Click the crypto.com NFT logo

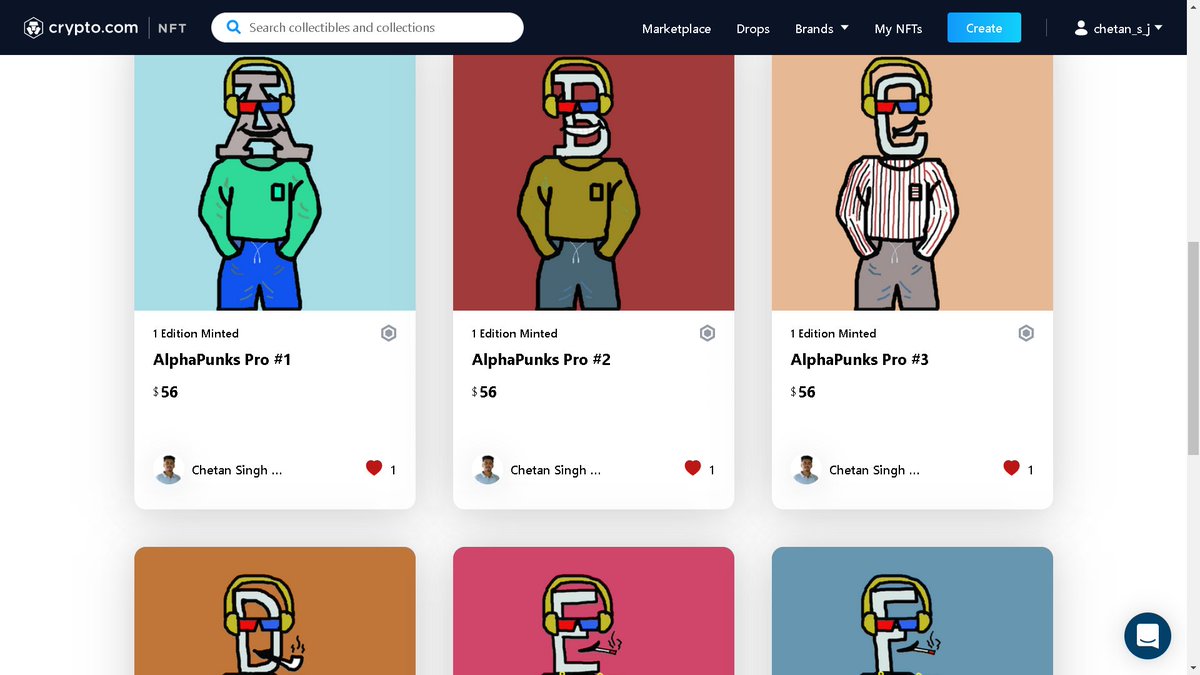pyautogui.click(x=105, y=28)
